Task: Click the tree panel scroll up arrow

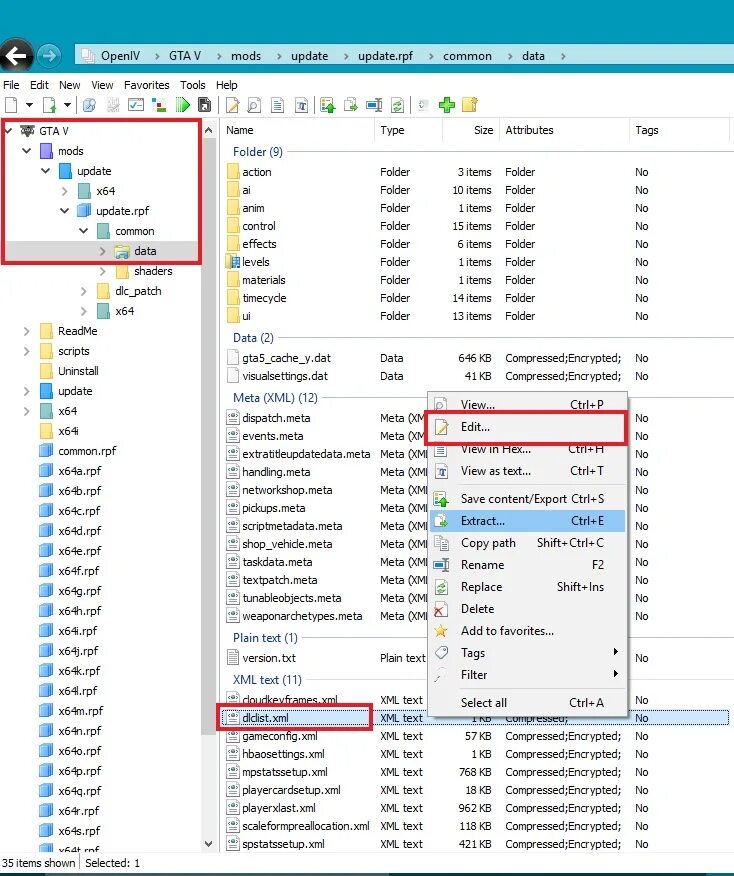Action: click(208, 131)
